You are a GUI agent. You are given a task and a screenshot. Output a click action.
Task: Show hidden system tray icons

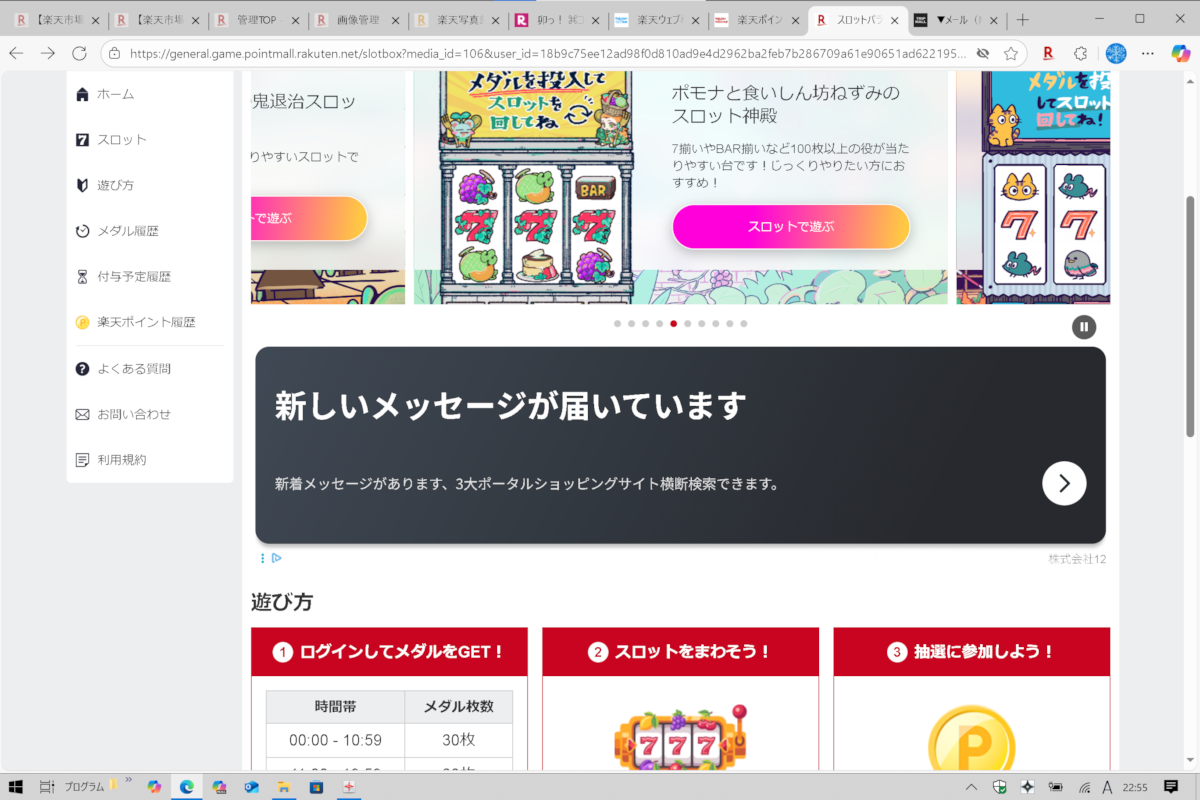click(971, 787)
